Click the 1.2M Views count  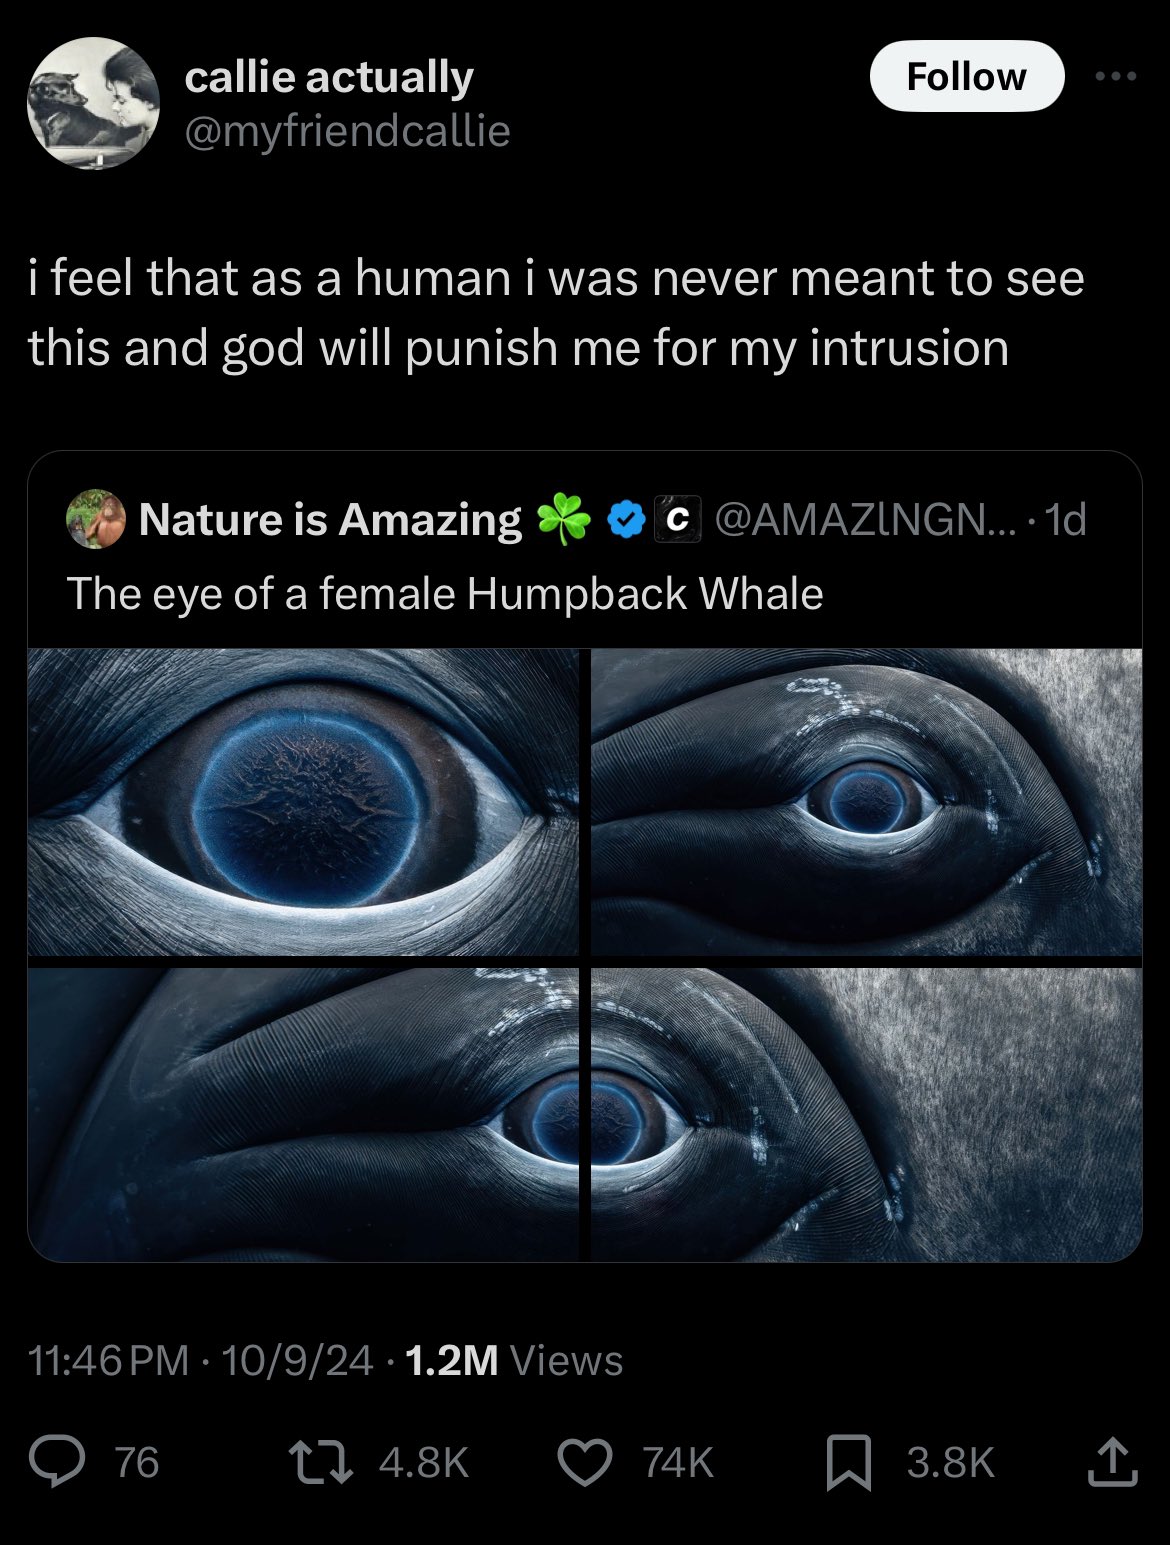(x=514, y=1360)
